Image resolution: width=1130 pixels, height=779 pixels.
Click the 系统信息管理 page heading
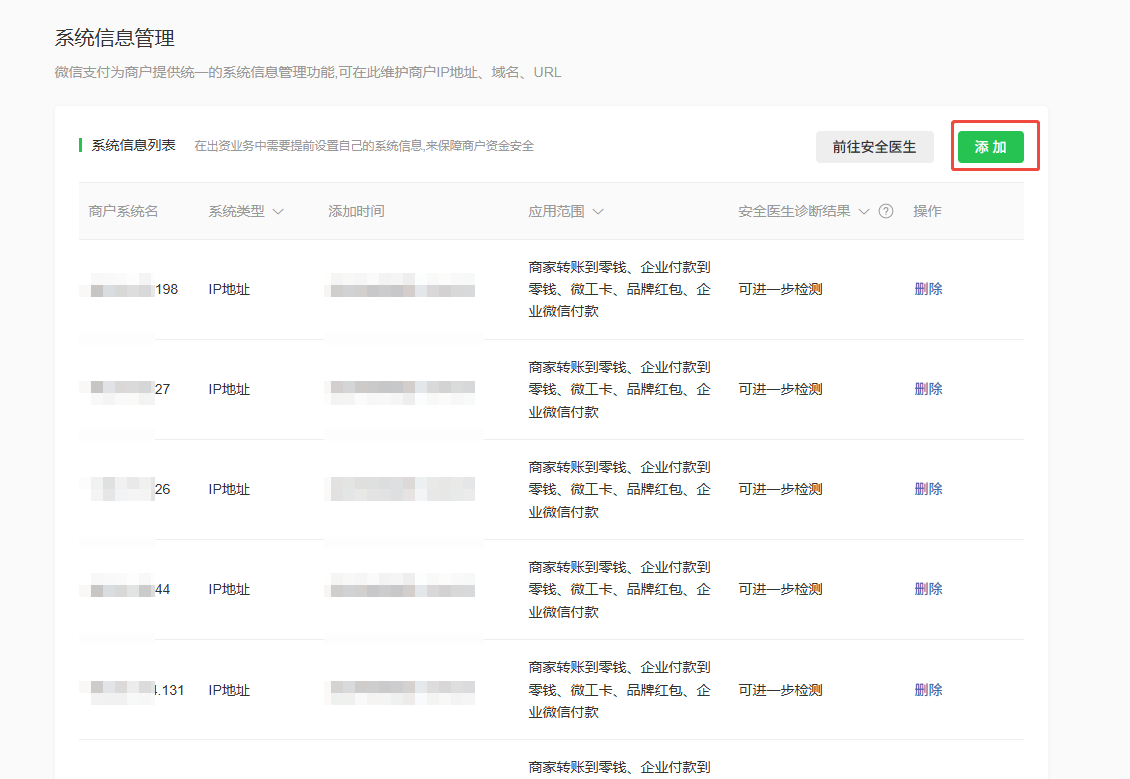114,39
